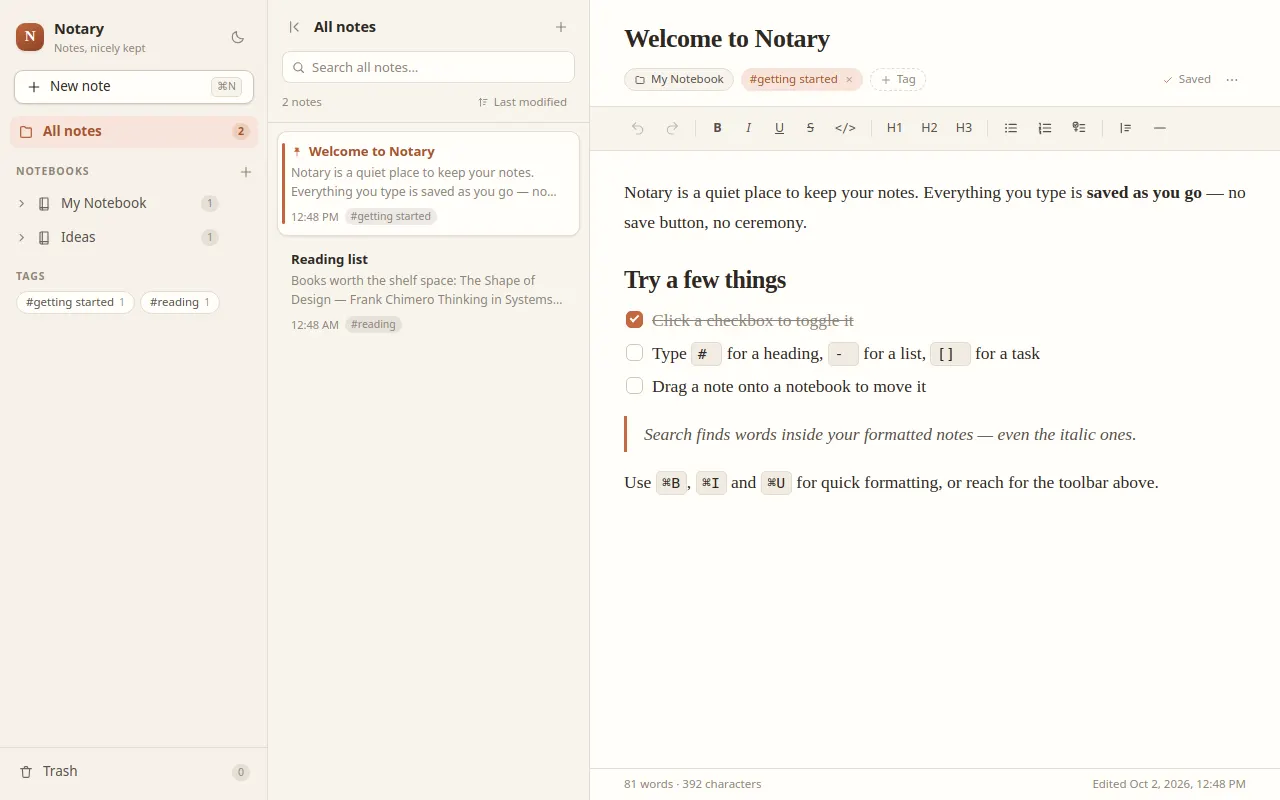
Task: Remove the #getting started tag from note
Action: 849,80
